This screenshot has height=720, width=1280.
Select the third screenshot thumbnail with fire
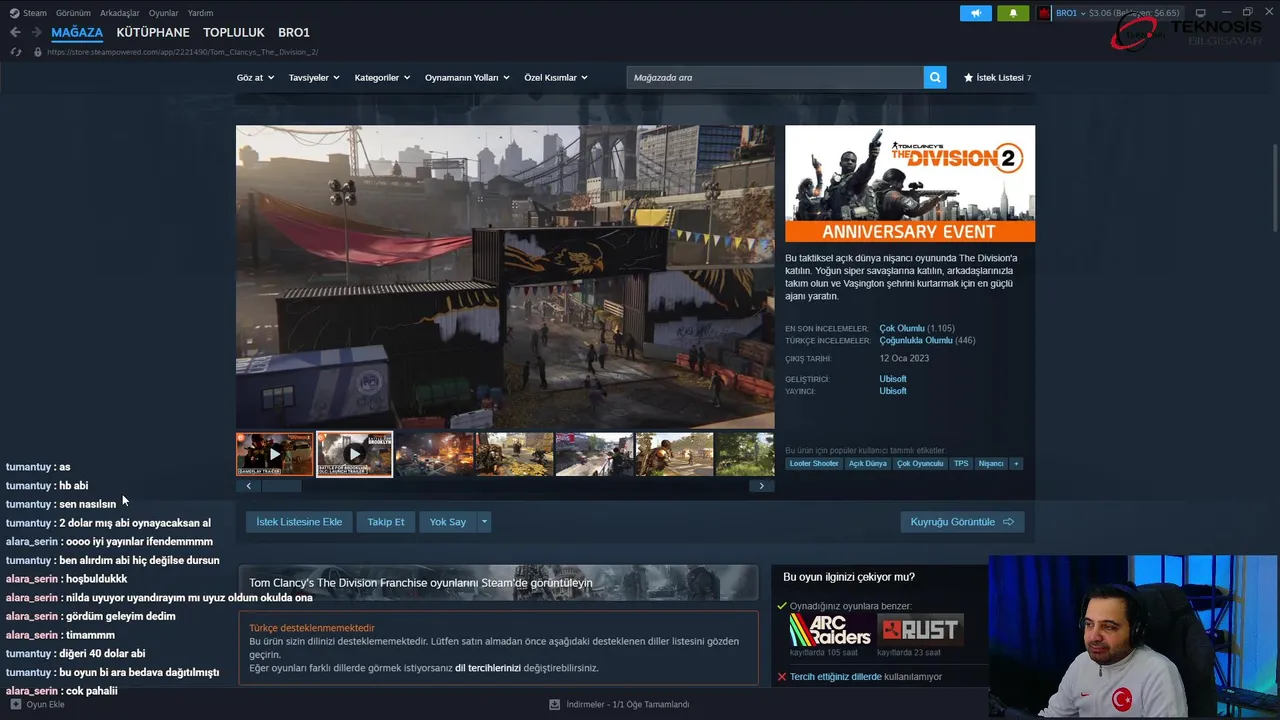coord(434,454)
